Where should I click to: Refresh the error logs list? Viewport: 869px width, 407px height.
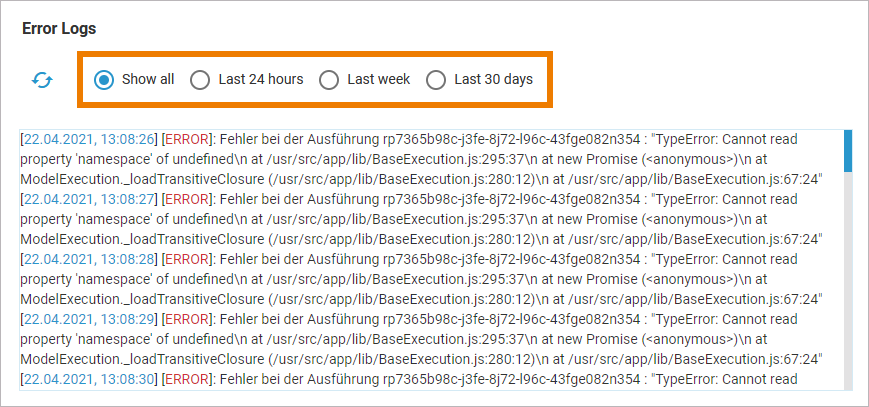click(x=41, y=80)
